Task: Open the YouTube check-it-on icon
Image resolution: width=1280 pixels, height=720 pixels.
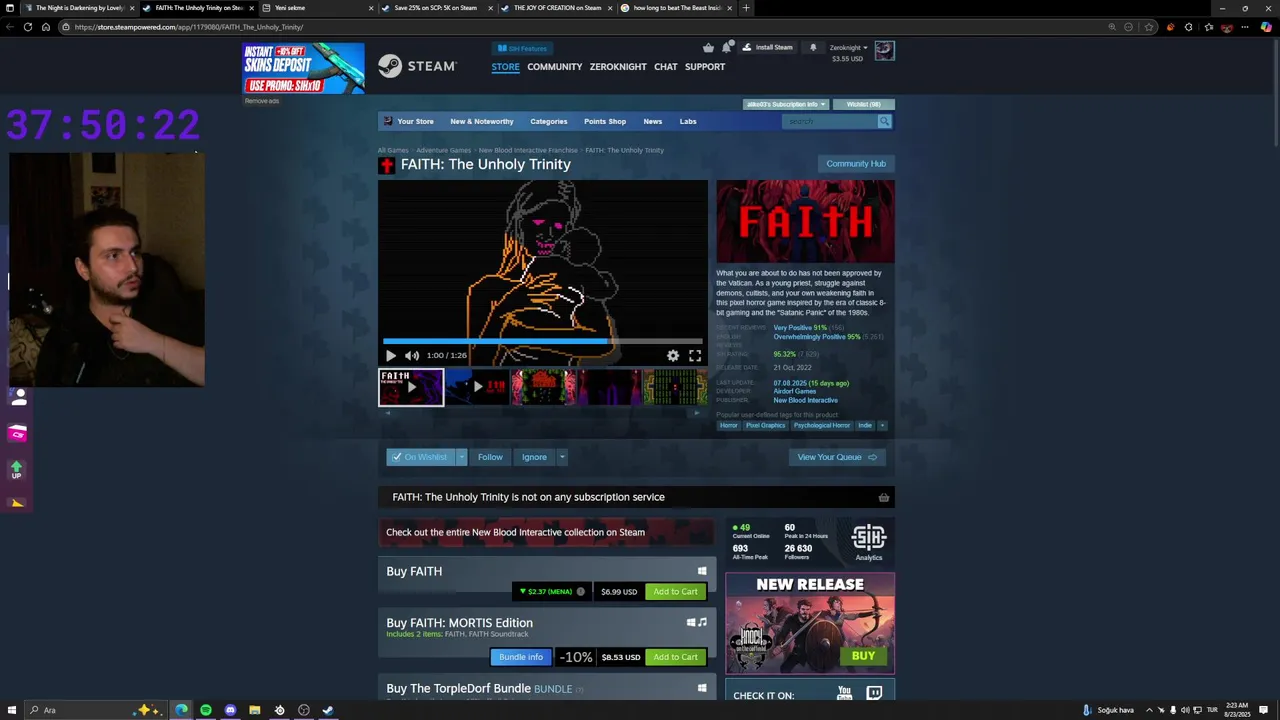Action: [x=845, y=693]
